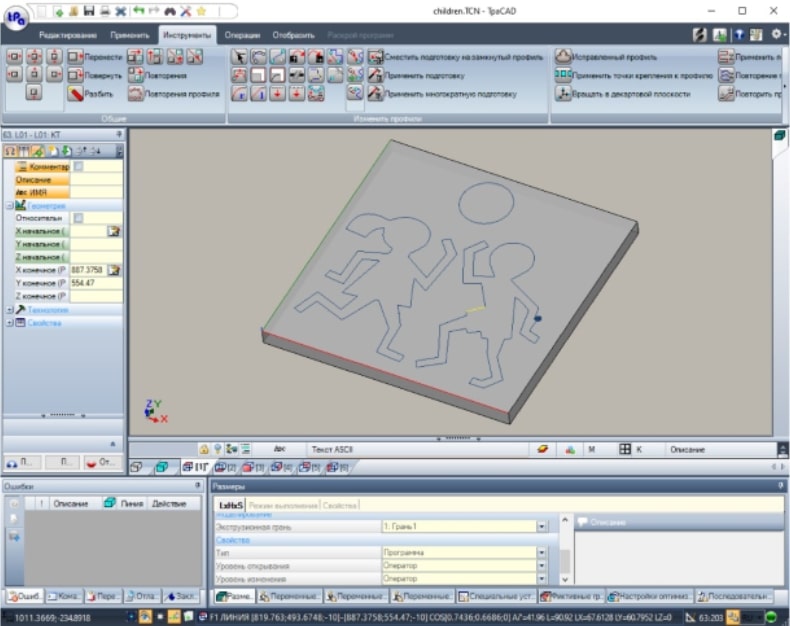The height and width of the screenshot is (626, 790).
Task: Select the LxHxS sub-tab in Размеры
Action: pyautogui.click(x=231, y=505)
